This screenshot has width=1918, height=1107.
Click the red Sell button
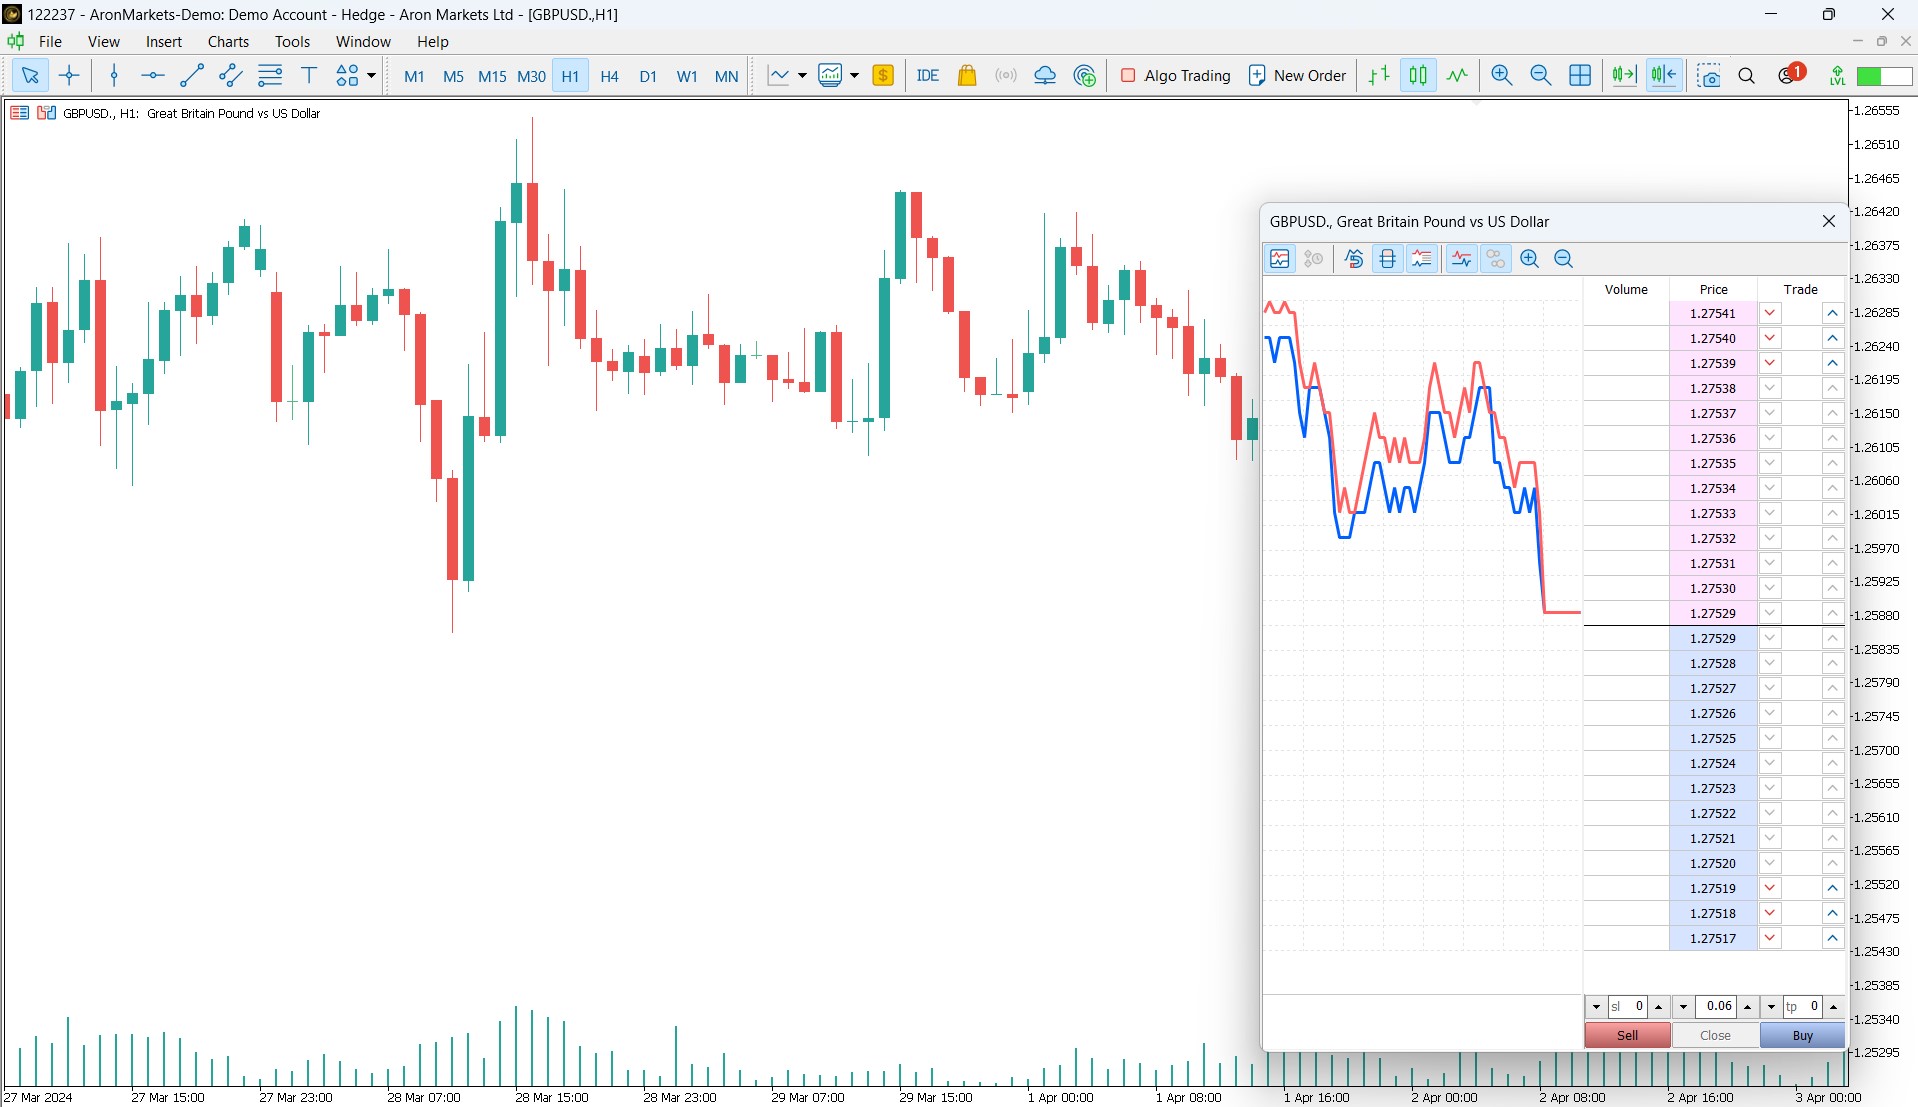(x=1627, y=1036)
